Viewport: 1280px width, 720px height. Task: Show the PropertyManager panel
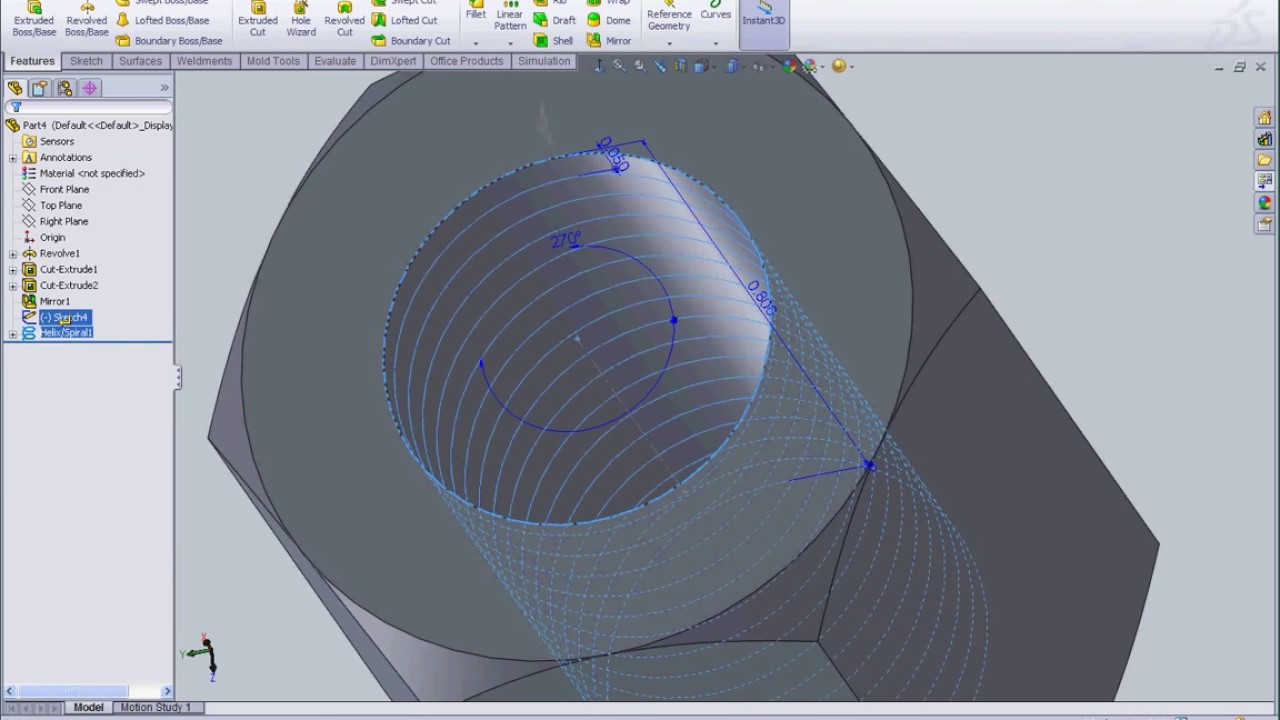[40, 88]
